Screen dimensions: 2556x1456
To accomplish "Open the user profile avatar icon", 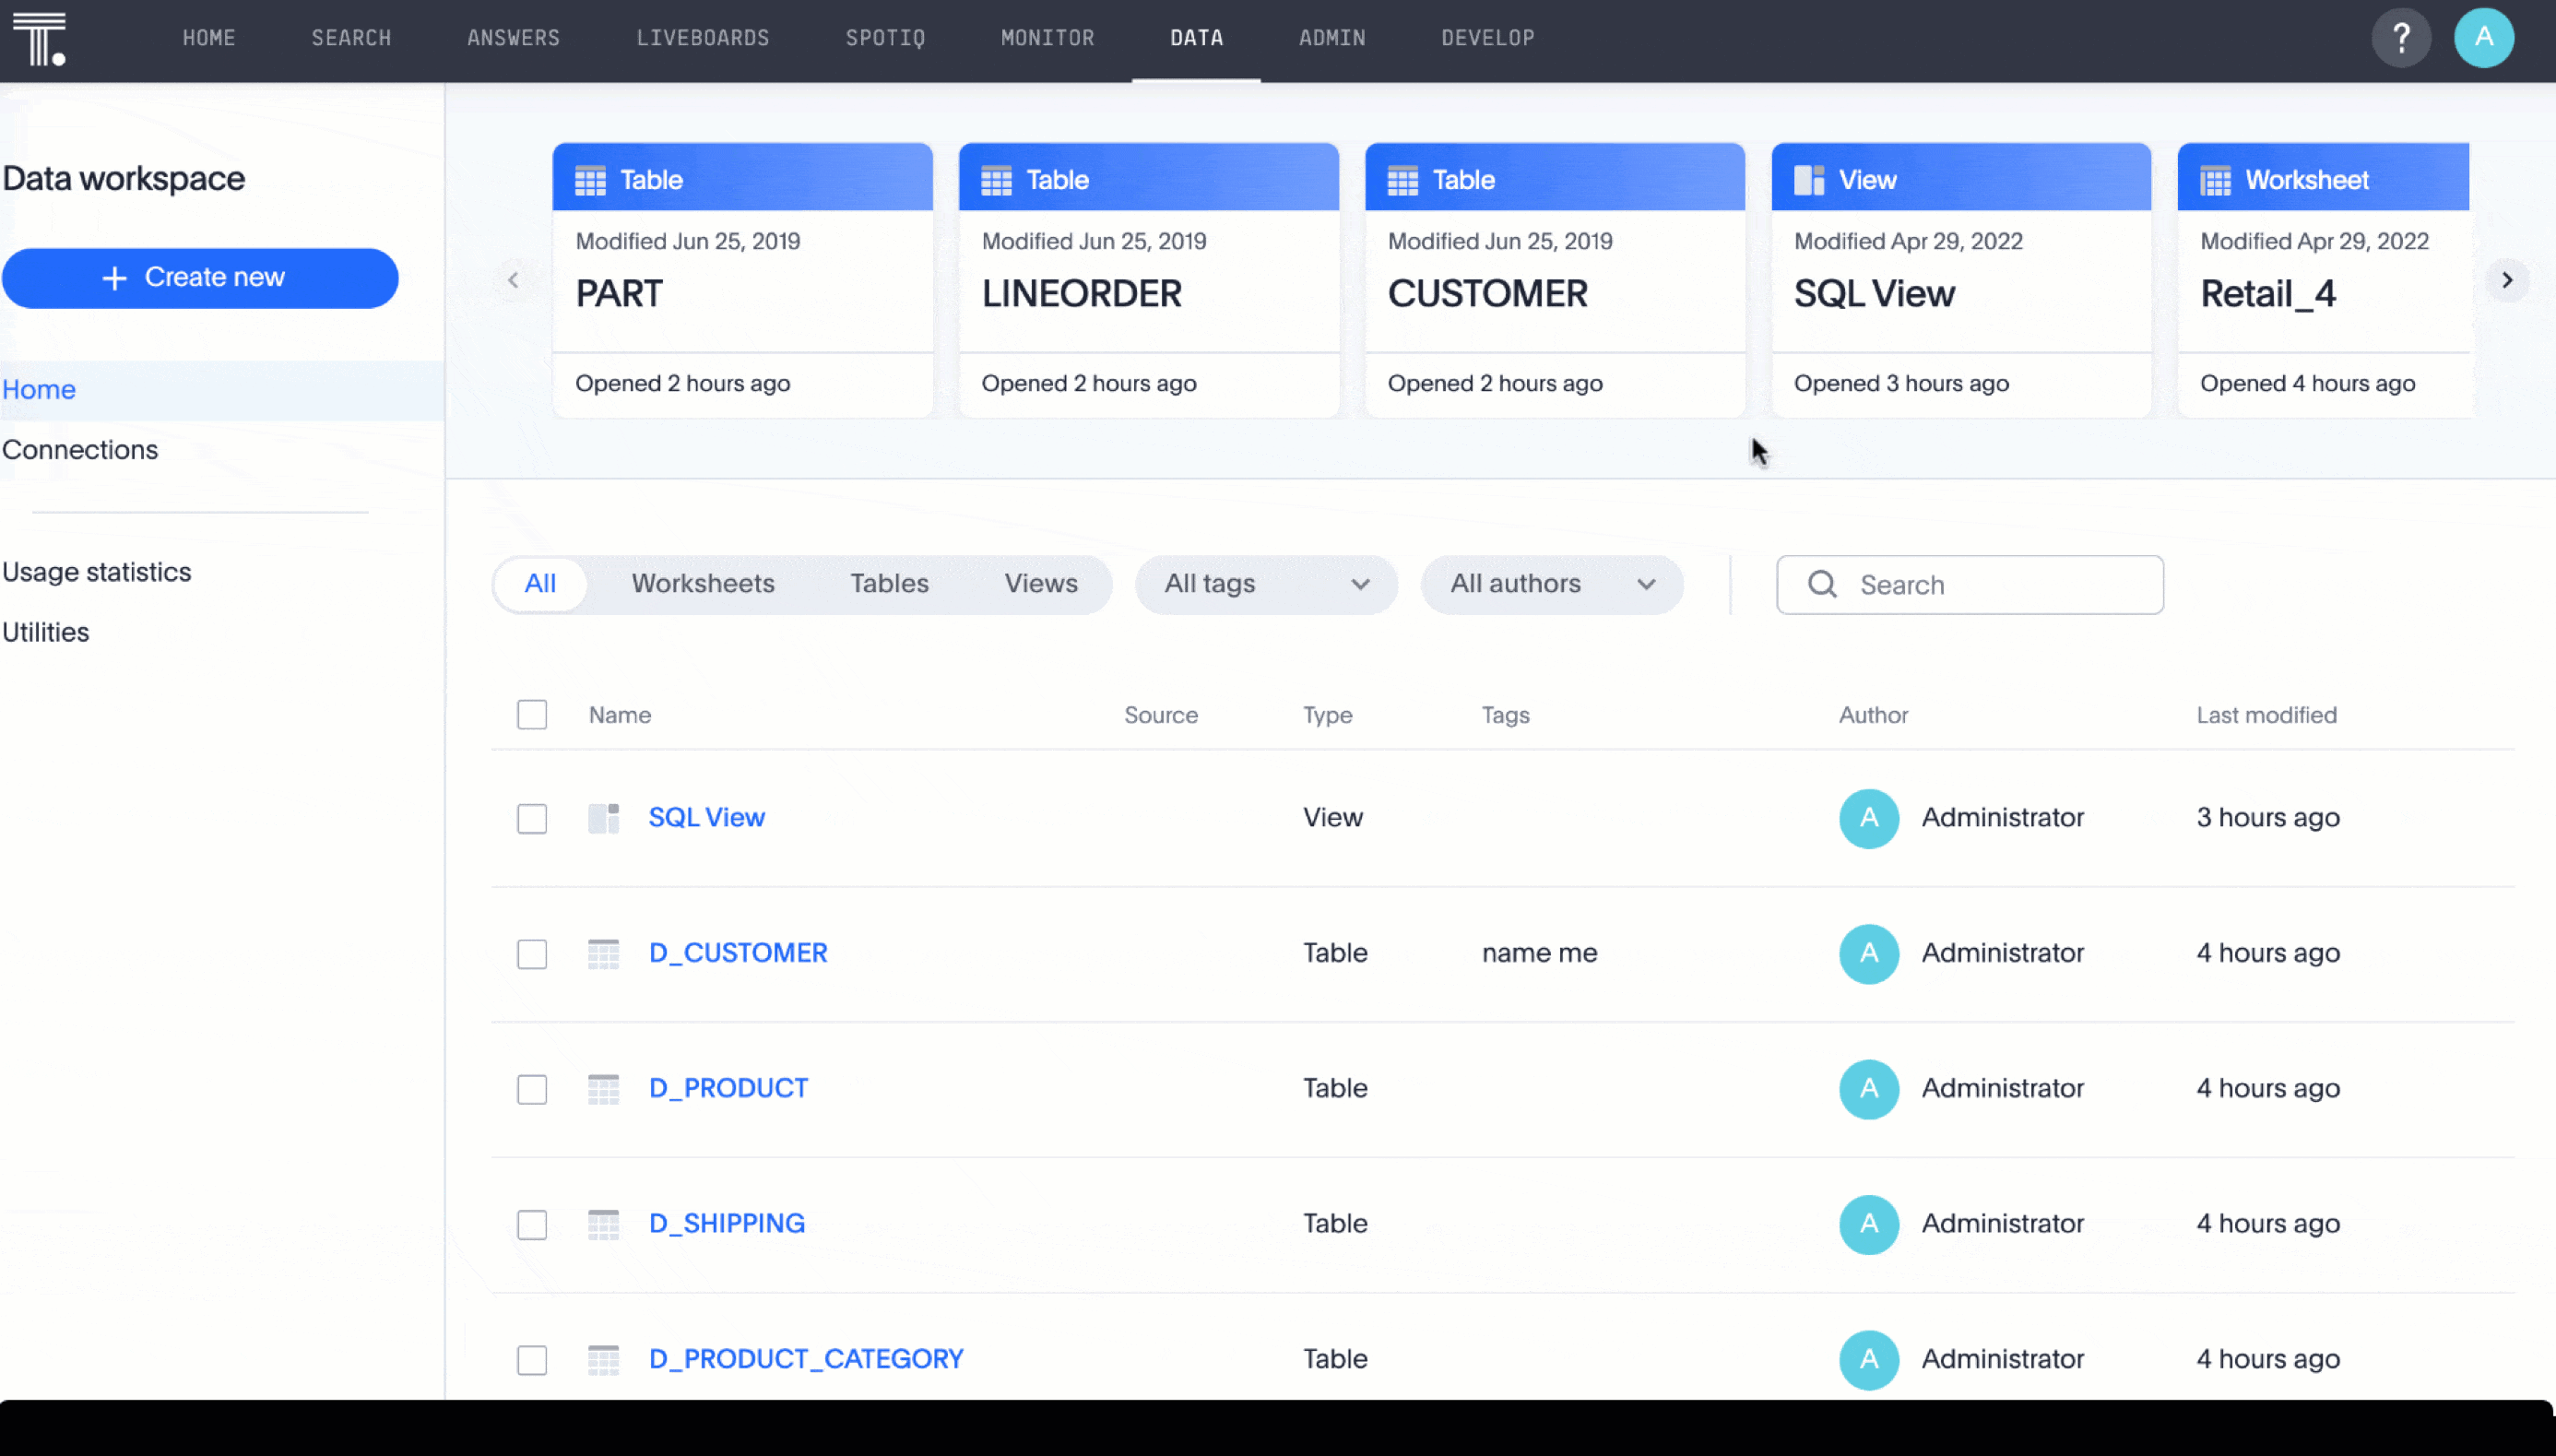I will pyautogui.click(x=2483, y=38).
